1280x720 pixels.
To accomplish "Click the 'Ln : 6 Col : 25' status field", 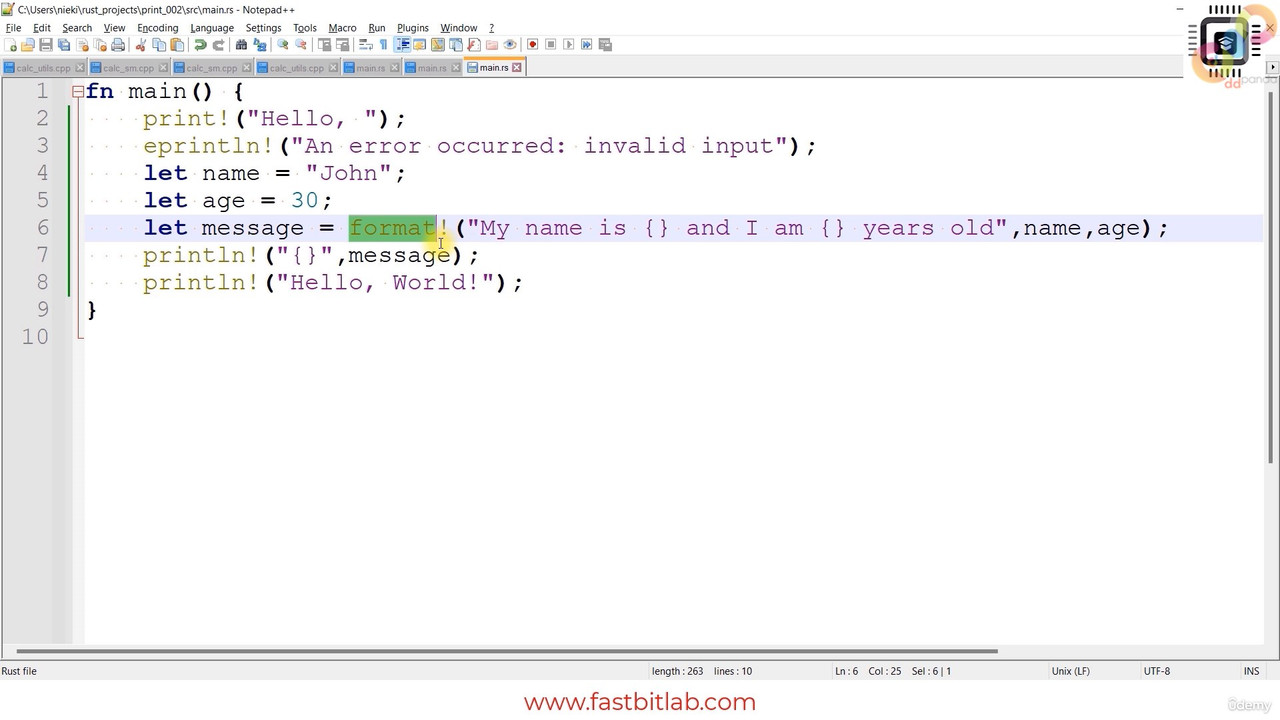I will 868,671.
